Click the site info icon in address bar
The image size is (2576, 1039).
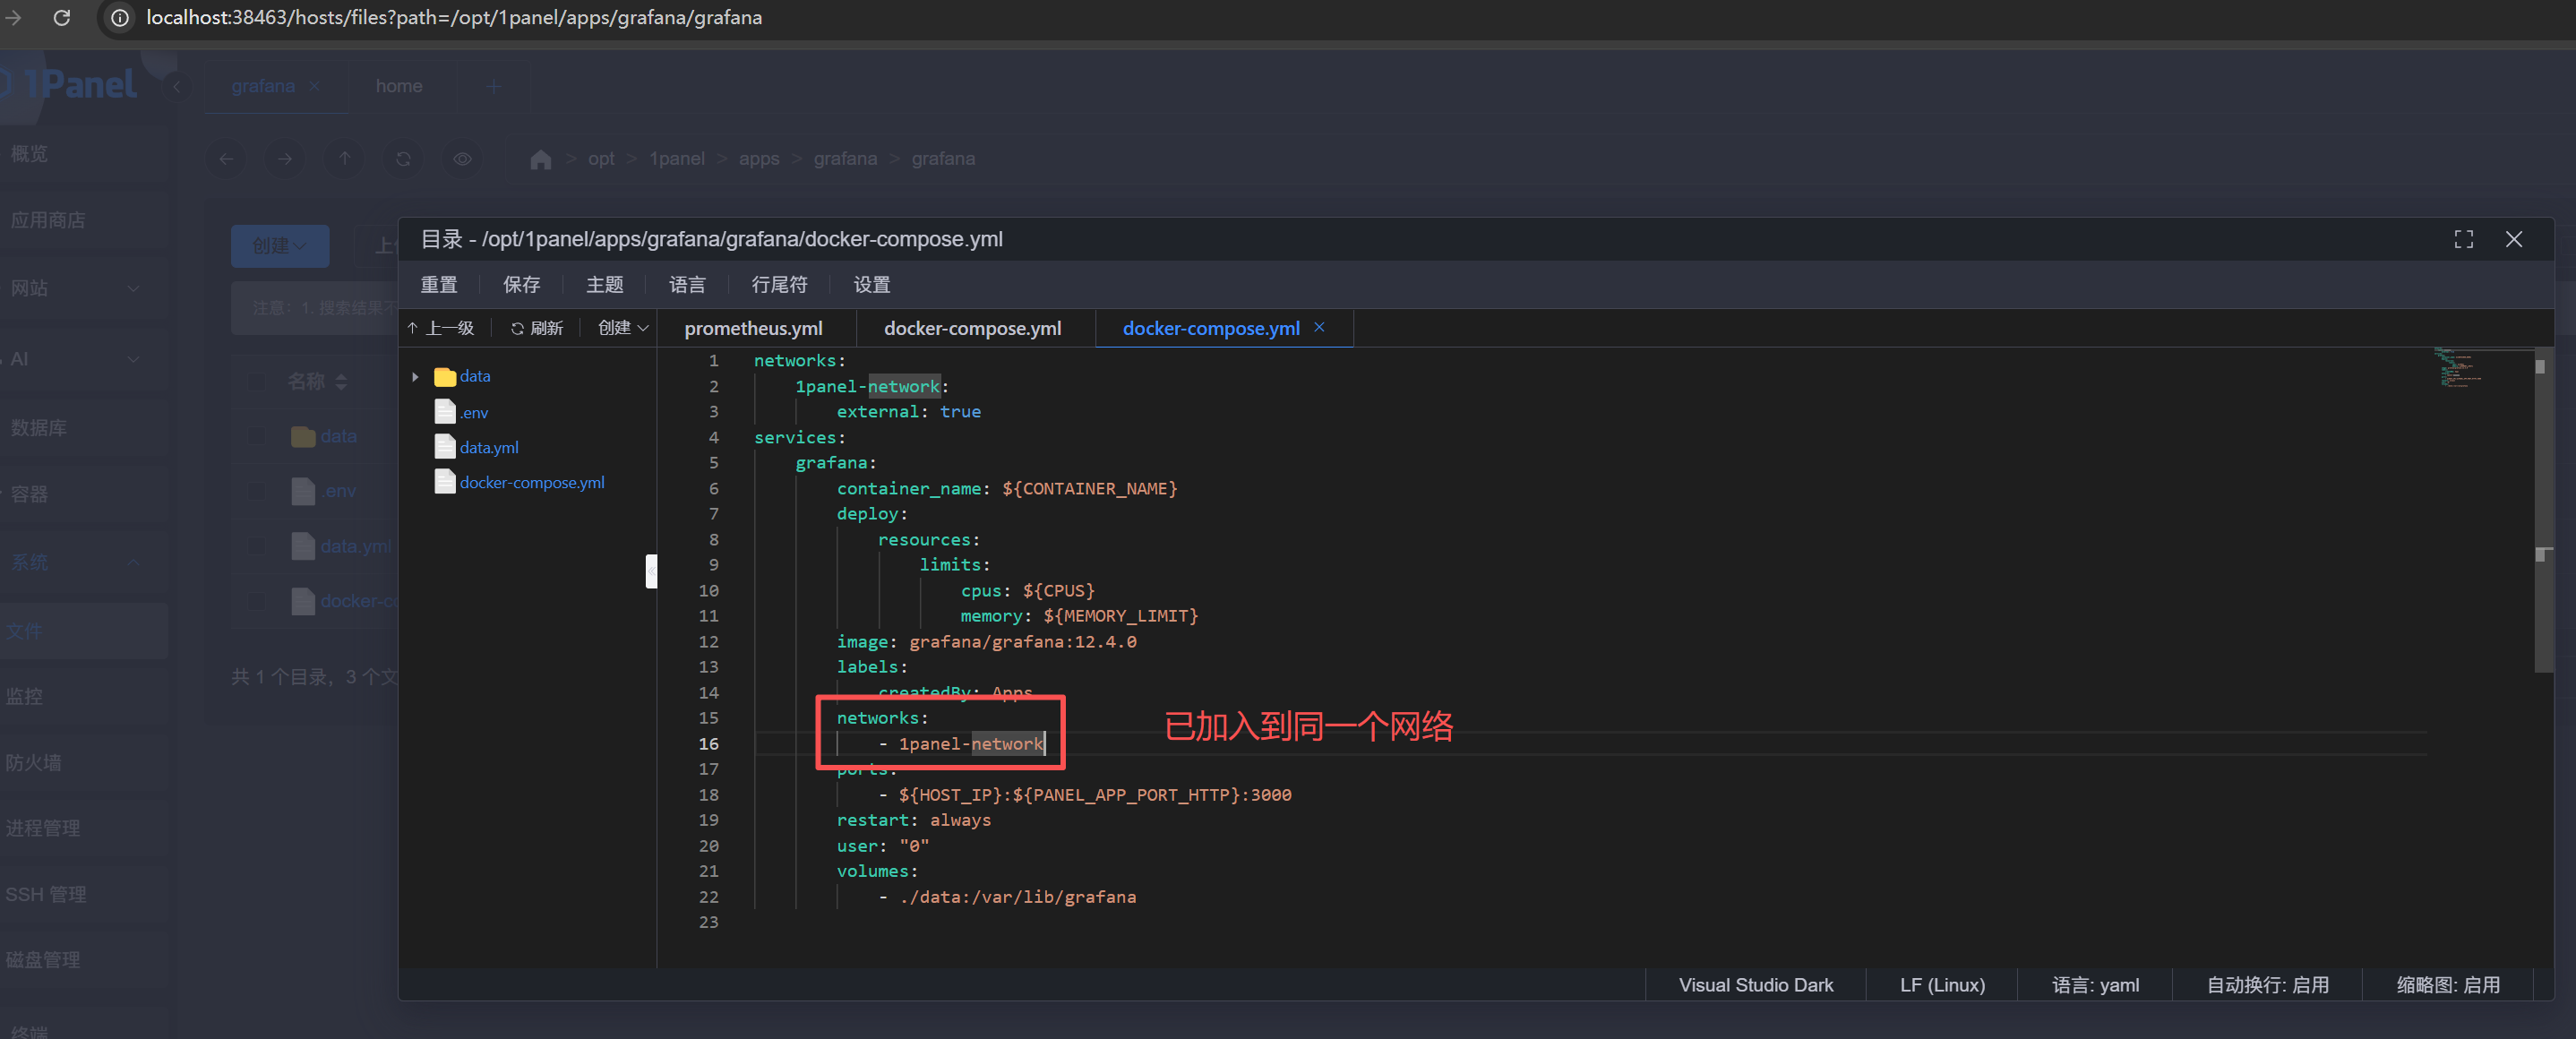click(x=119, y=18)
